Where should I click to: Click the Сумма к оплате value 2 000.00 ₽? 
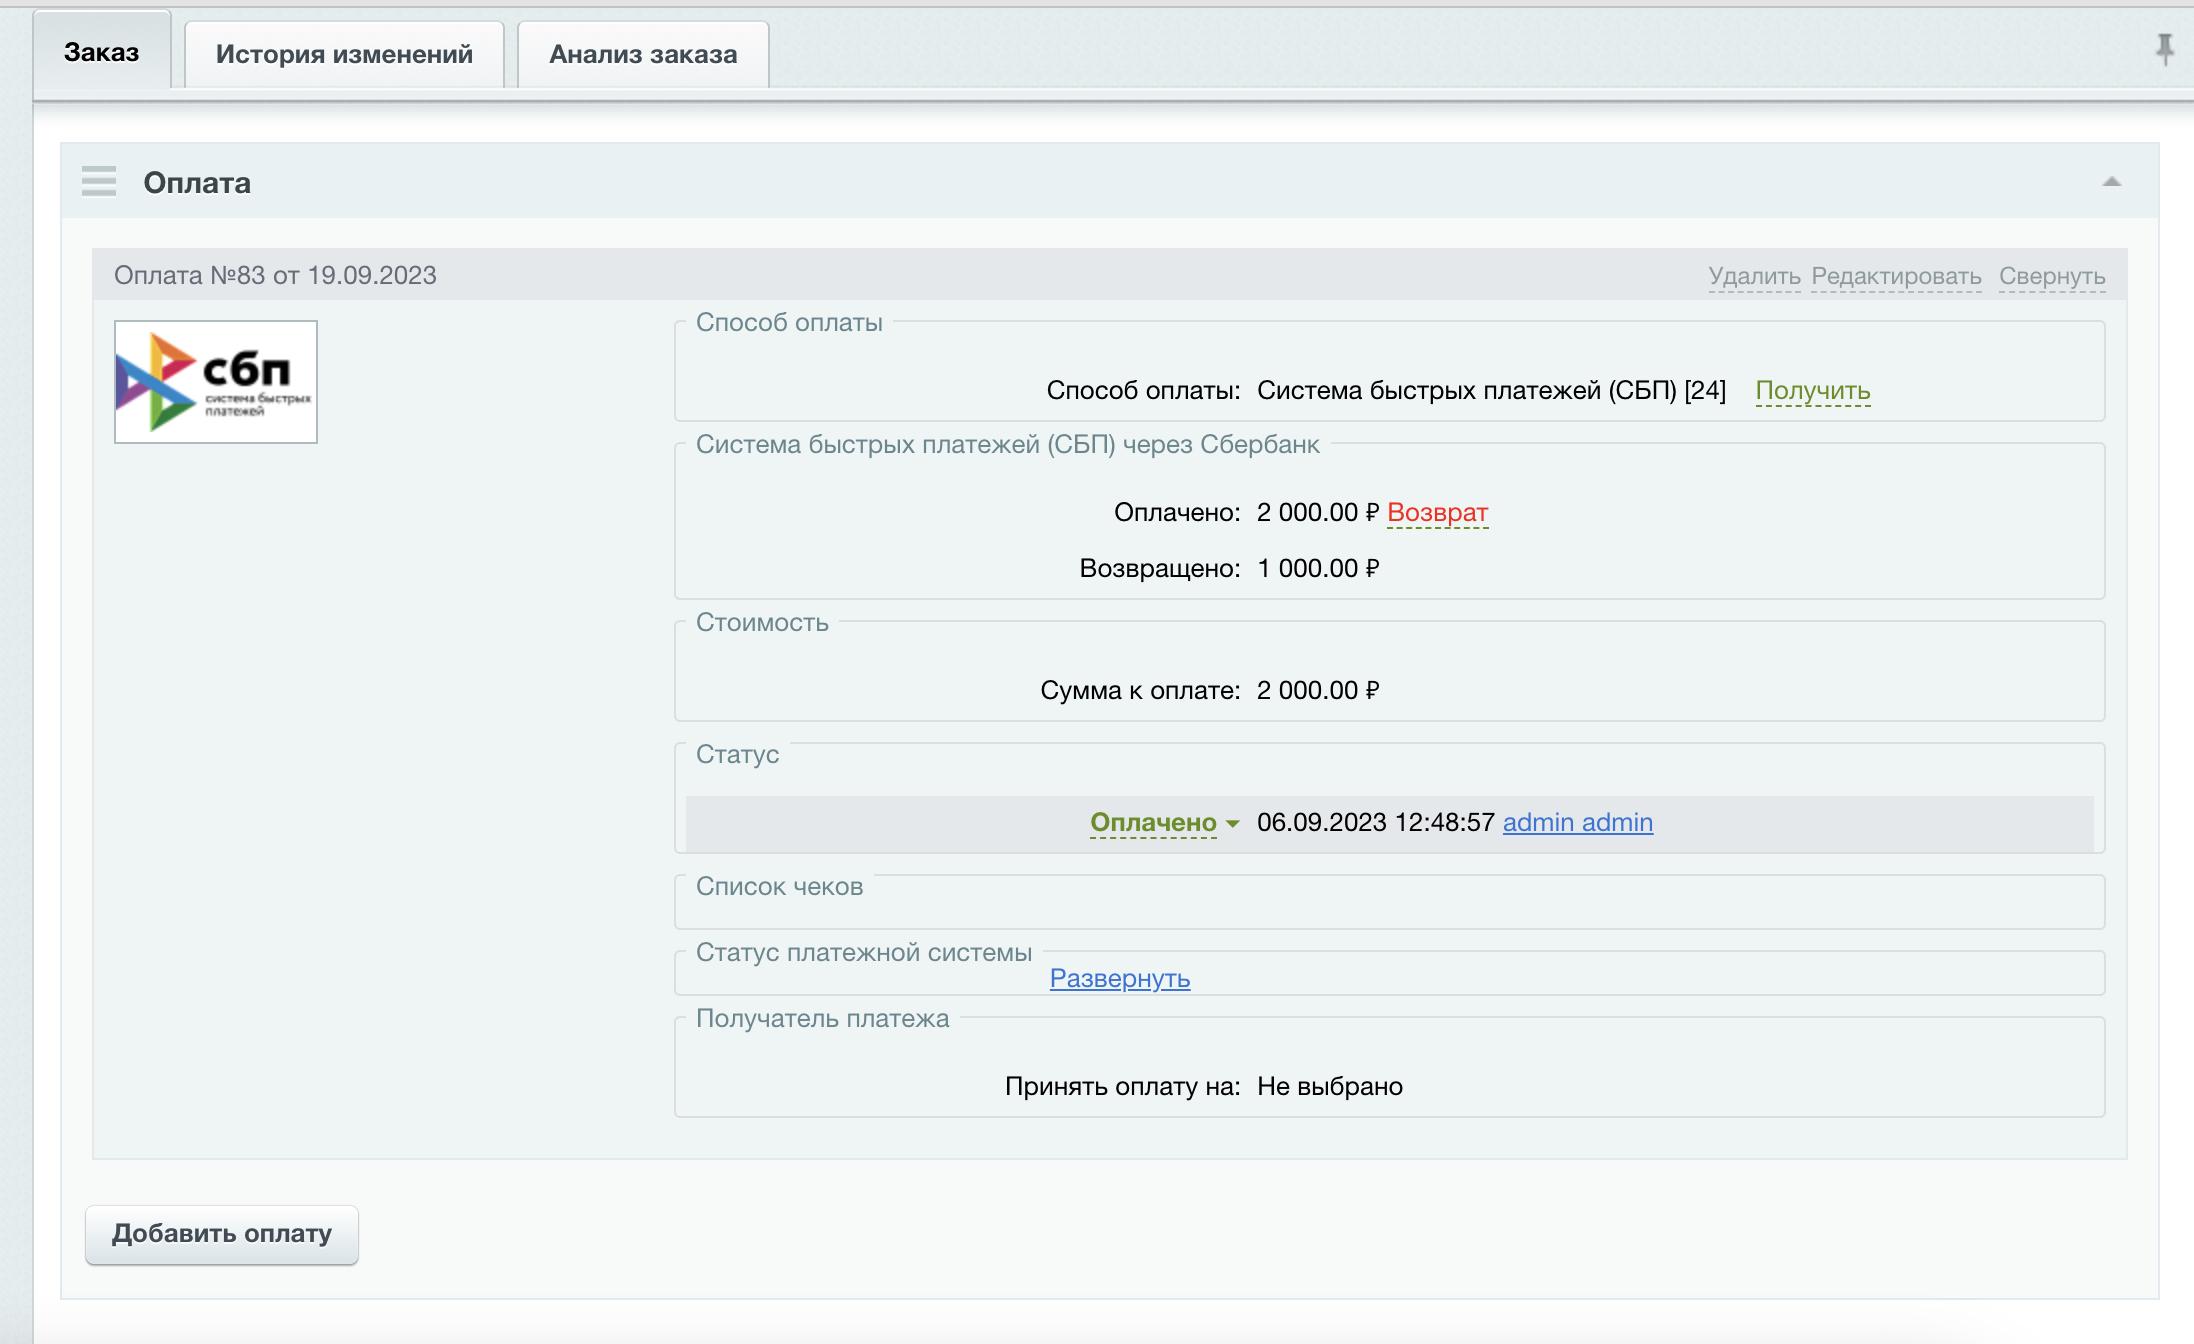(x=1318, y=690)
